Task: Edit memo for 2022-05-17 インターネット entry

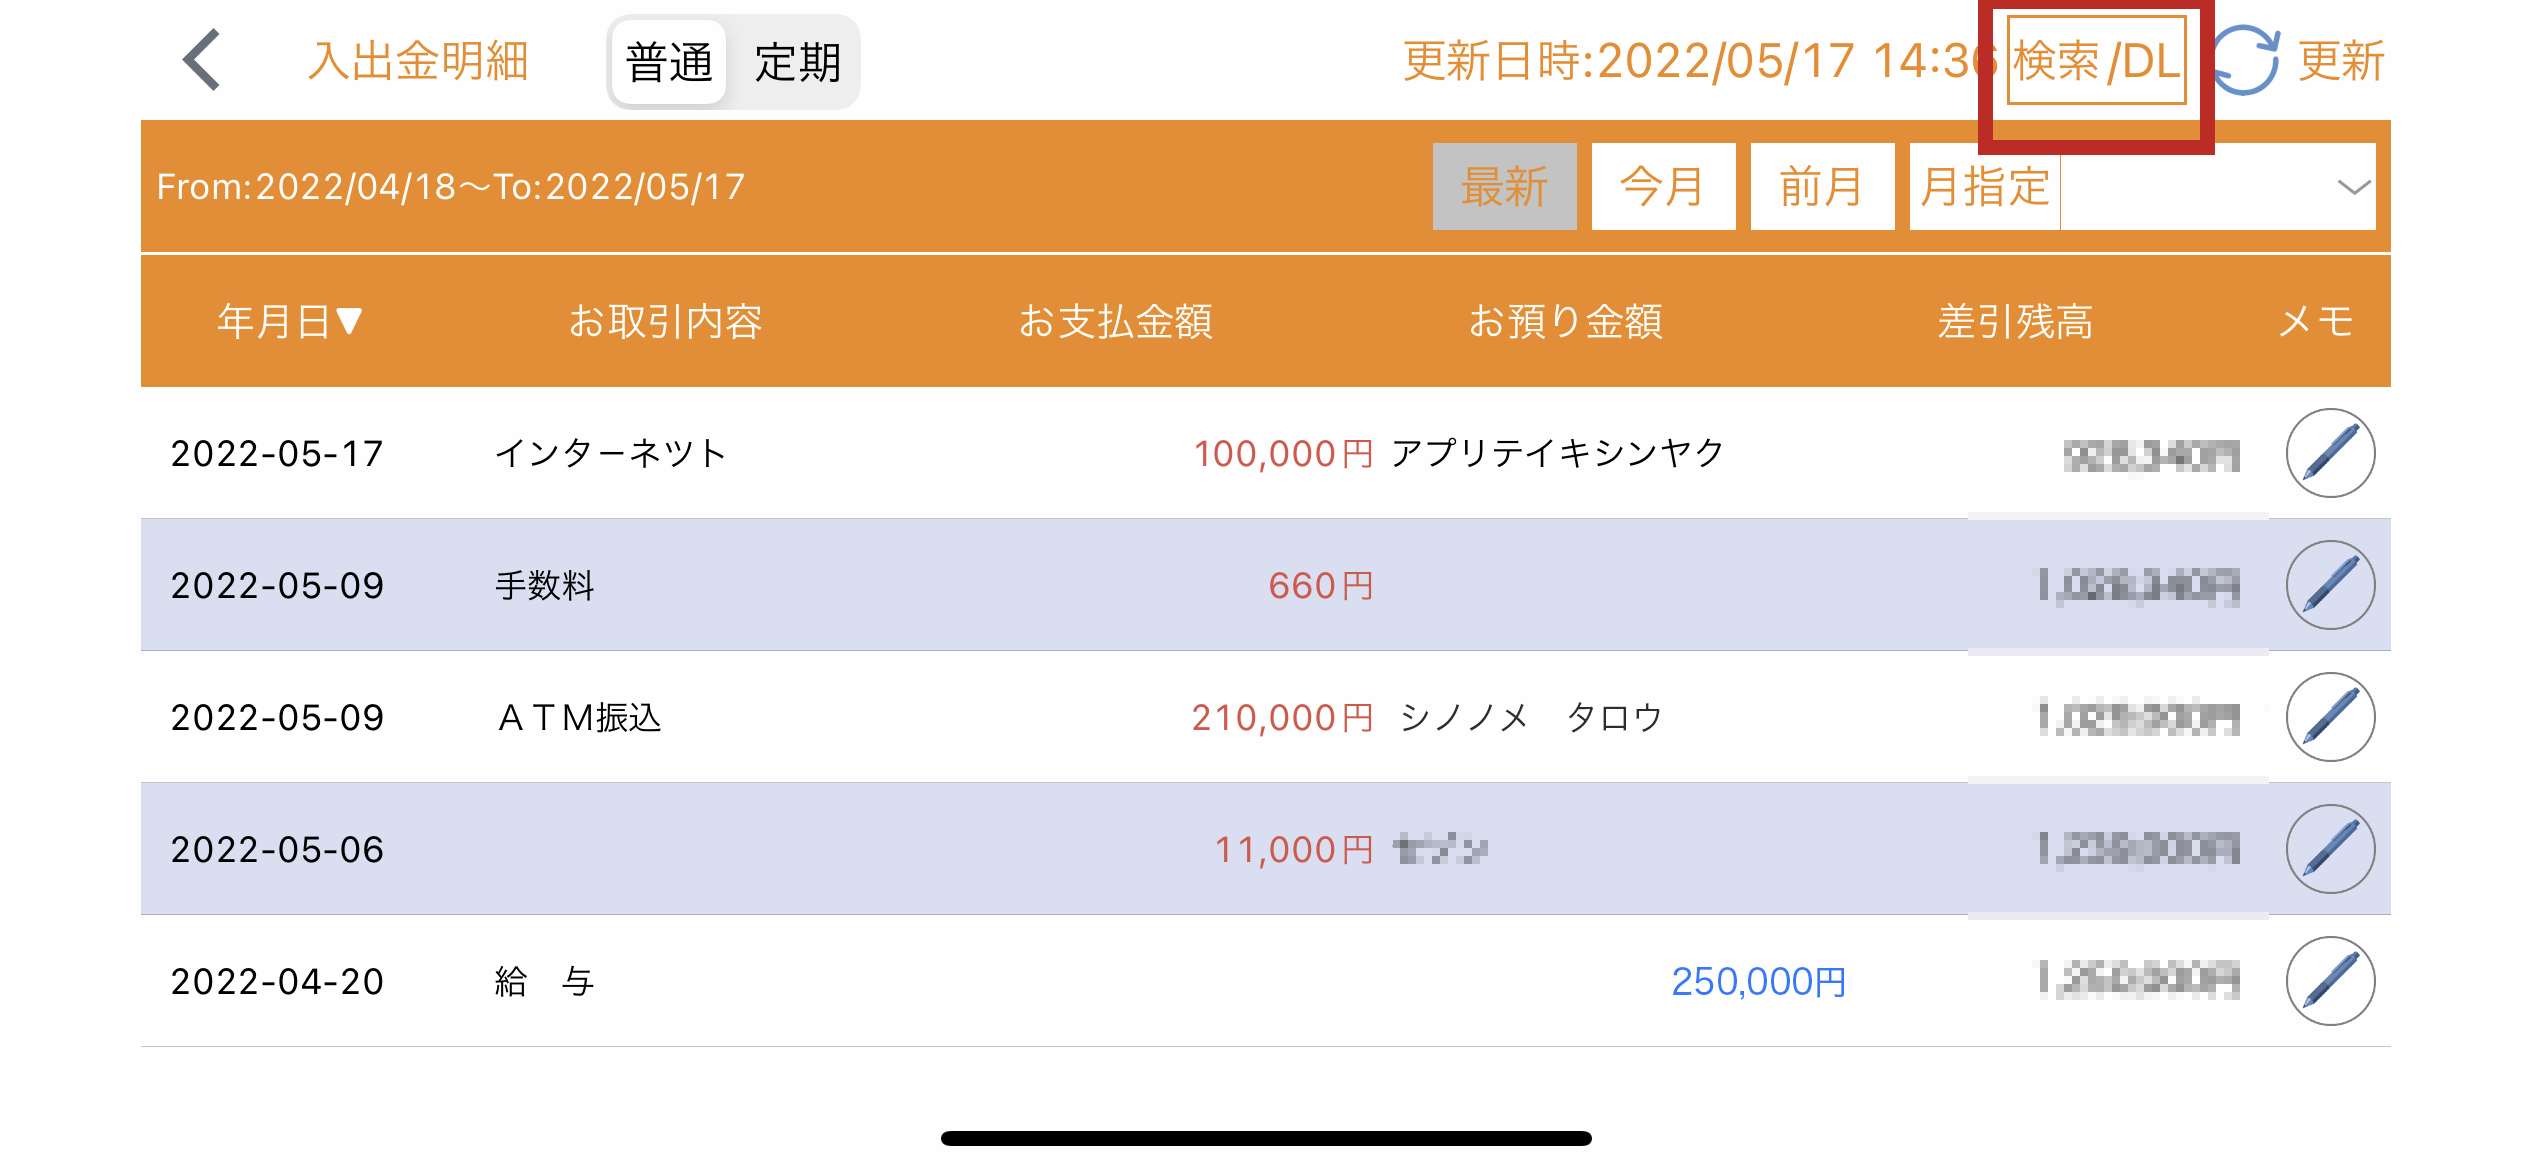Action: (x=2330, y=453)
